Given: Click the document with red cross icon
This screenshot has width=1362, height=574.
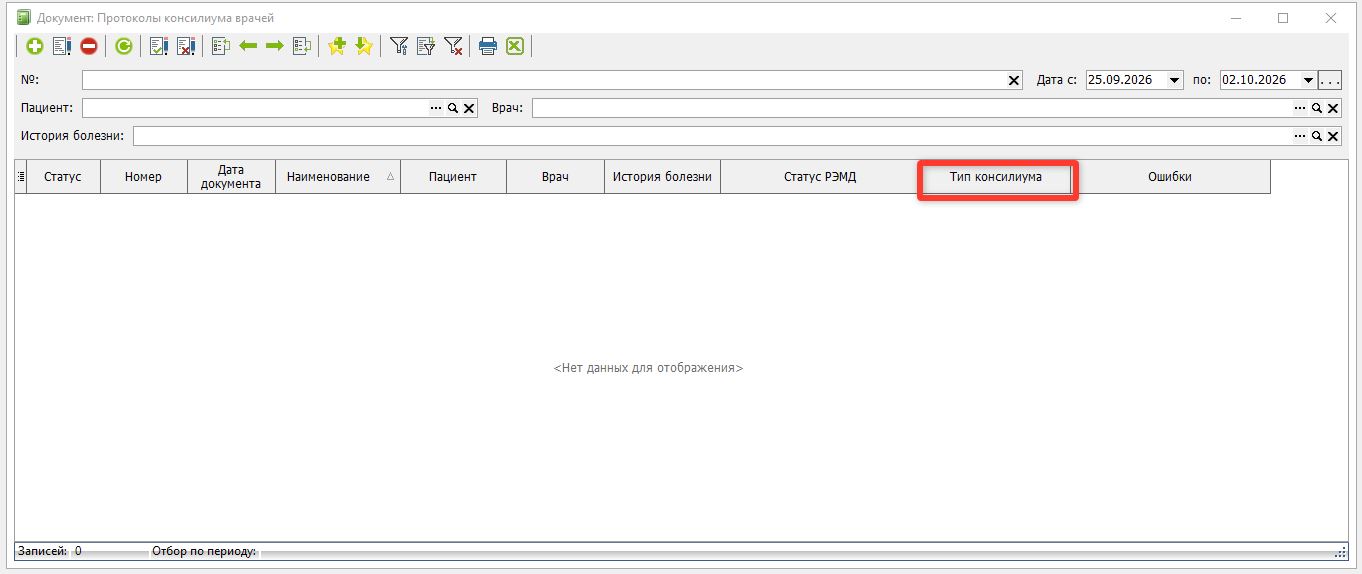Looking at the screenshot, I should [185, 46].
